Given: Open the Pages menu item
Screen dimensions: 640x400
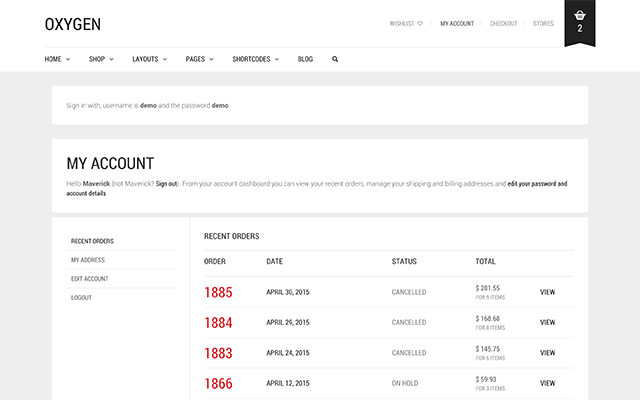Looking at the screenshot, I should [195, 59].
